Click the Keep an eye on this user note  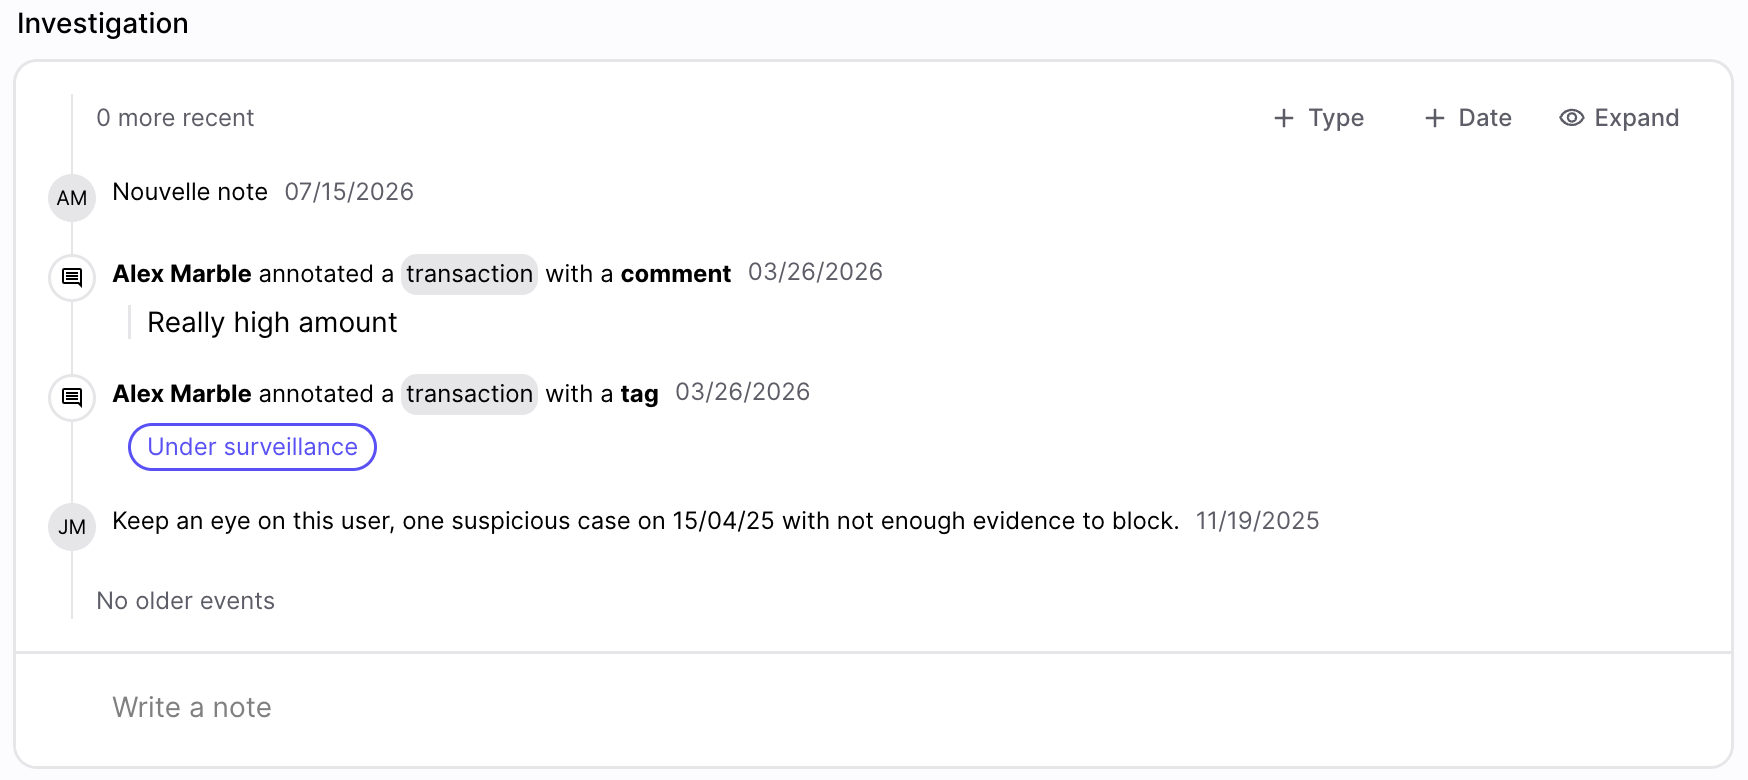coord(646,521)
